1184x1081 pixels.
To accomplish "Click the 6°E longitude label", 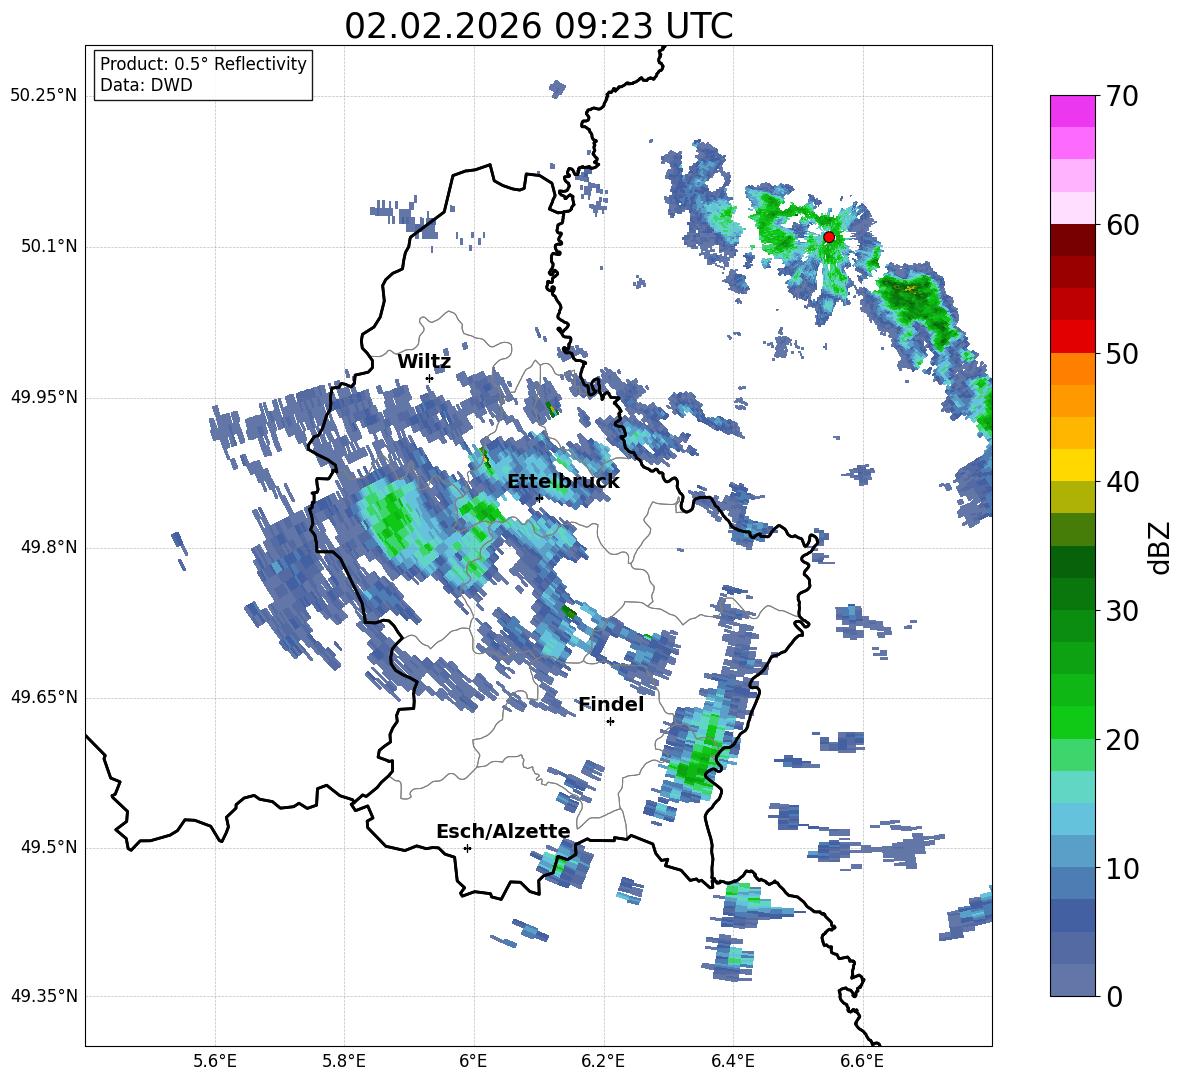I will tap(473, 1062).
